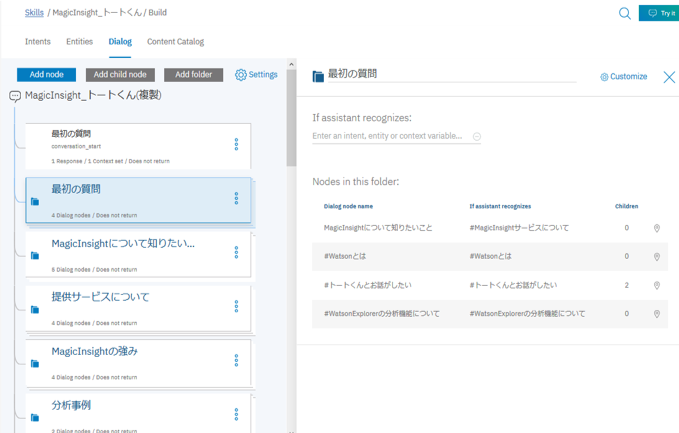Open options menu of selected 最初の質問 folder
Viewport: 679px width, 433px height.
pyautogui.click(x=236, y=198)
